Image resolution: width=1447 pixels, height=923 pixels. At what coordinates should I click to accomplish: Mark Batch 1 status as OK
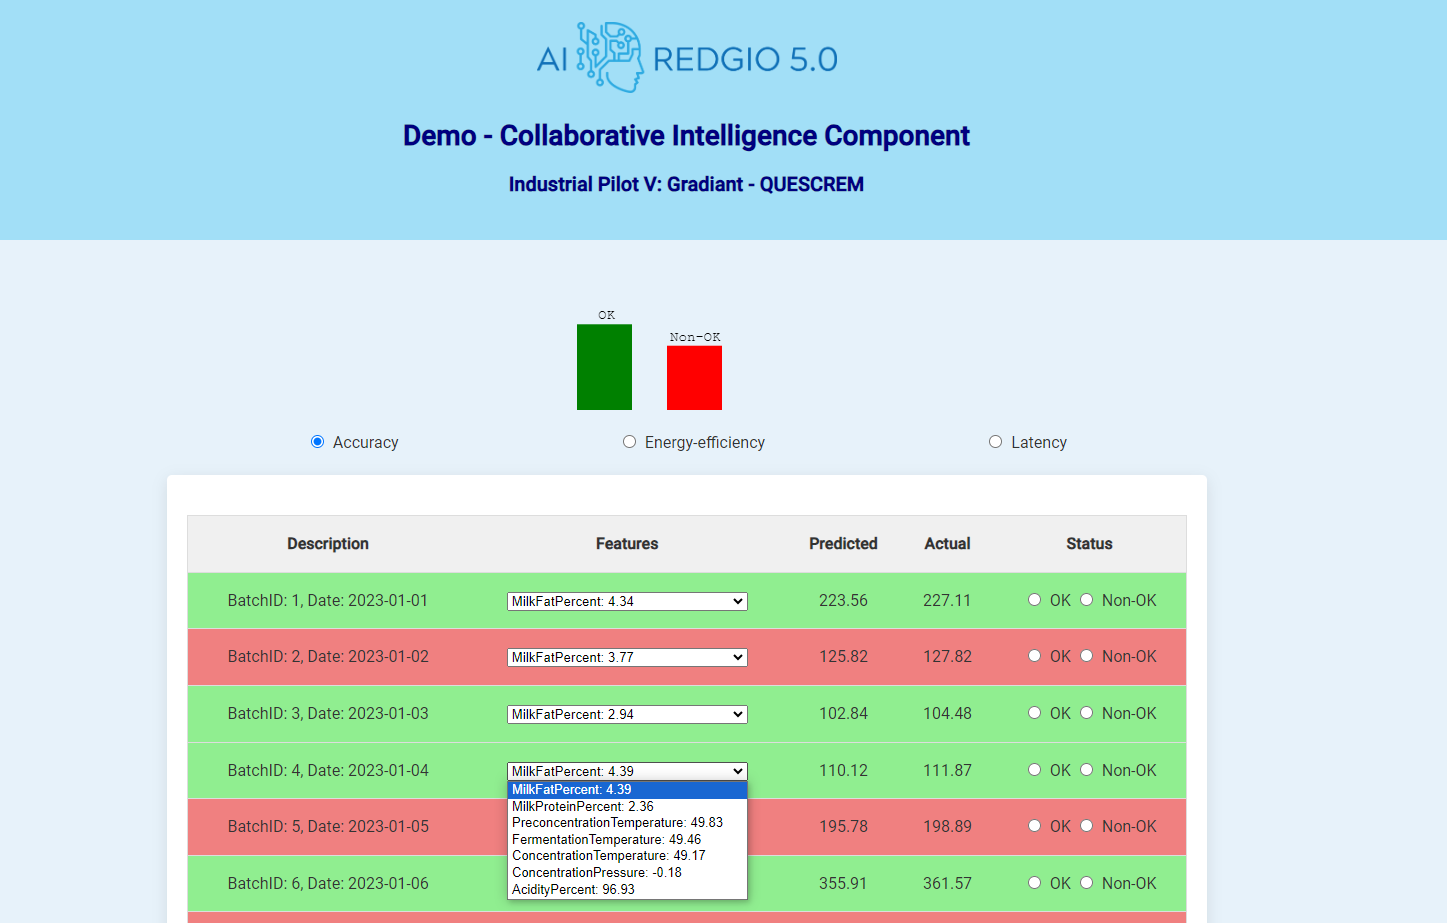pos(1035,600)
